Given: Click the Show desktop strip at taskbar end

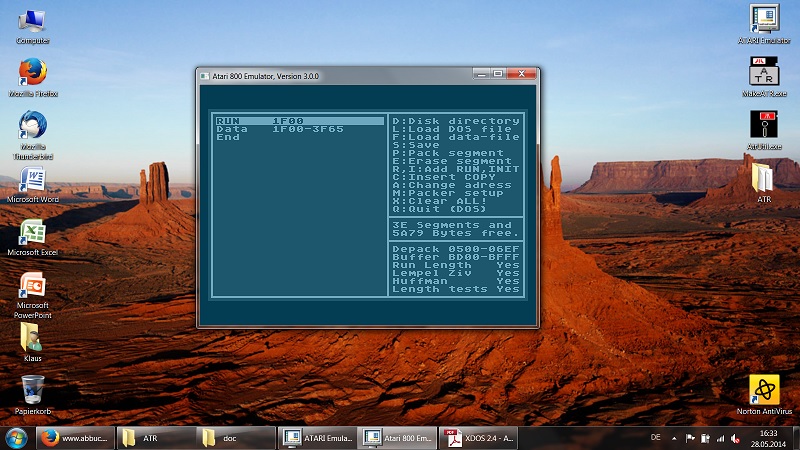Looking at the screenshot, I should click(796, 438).
